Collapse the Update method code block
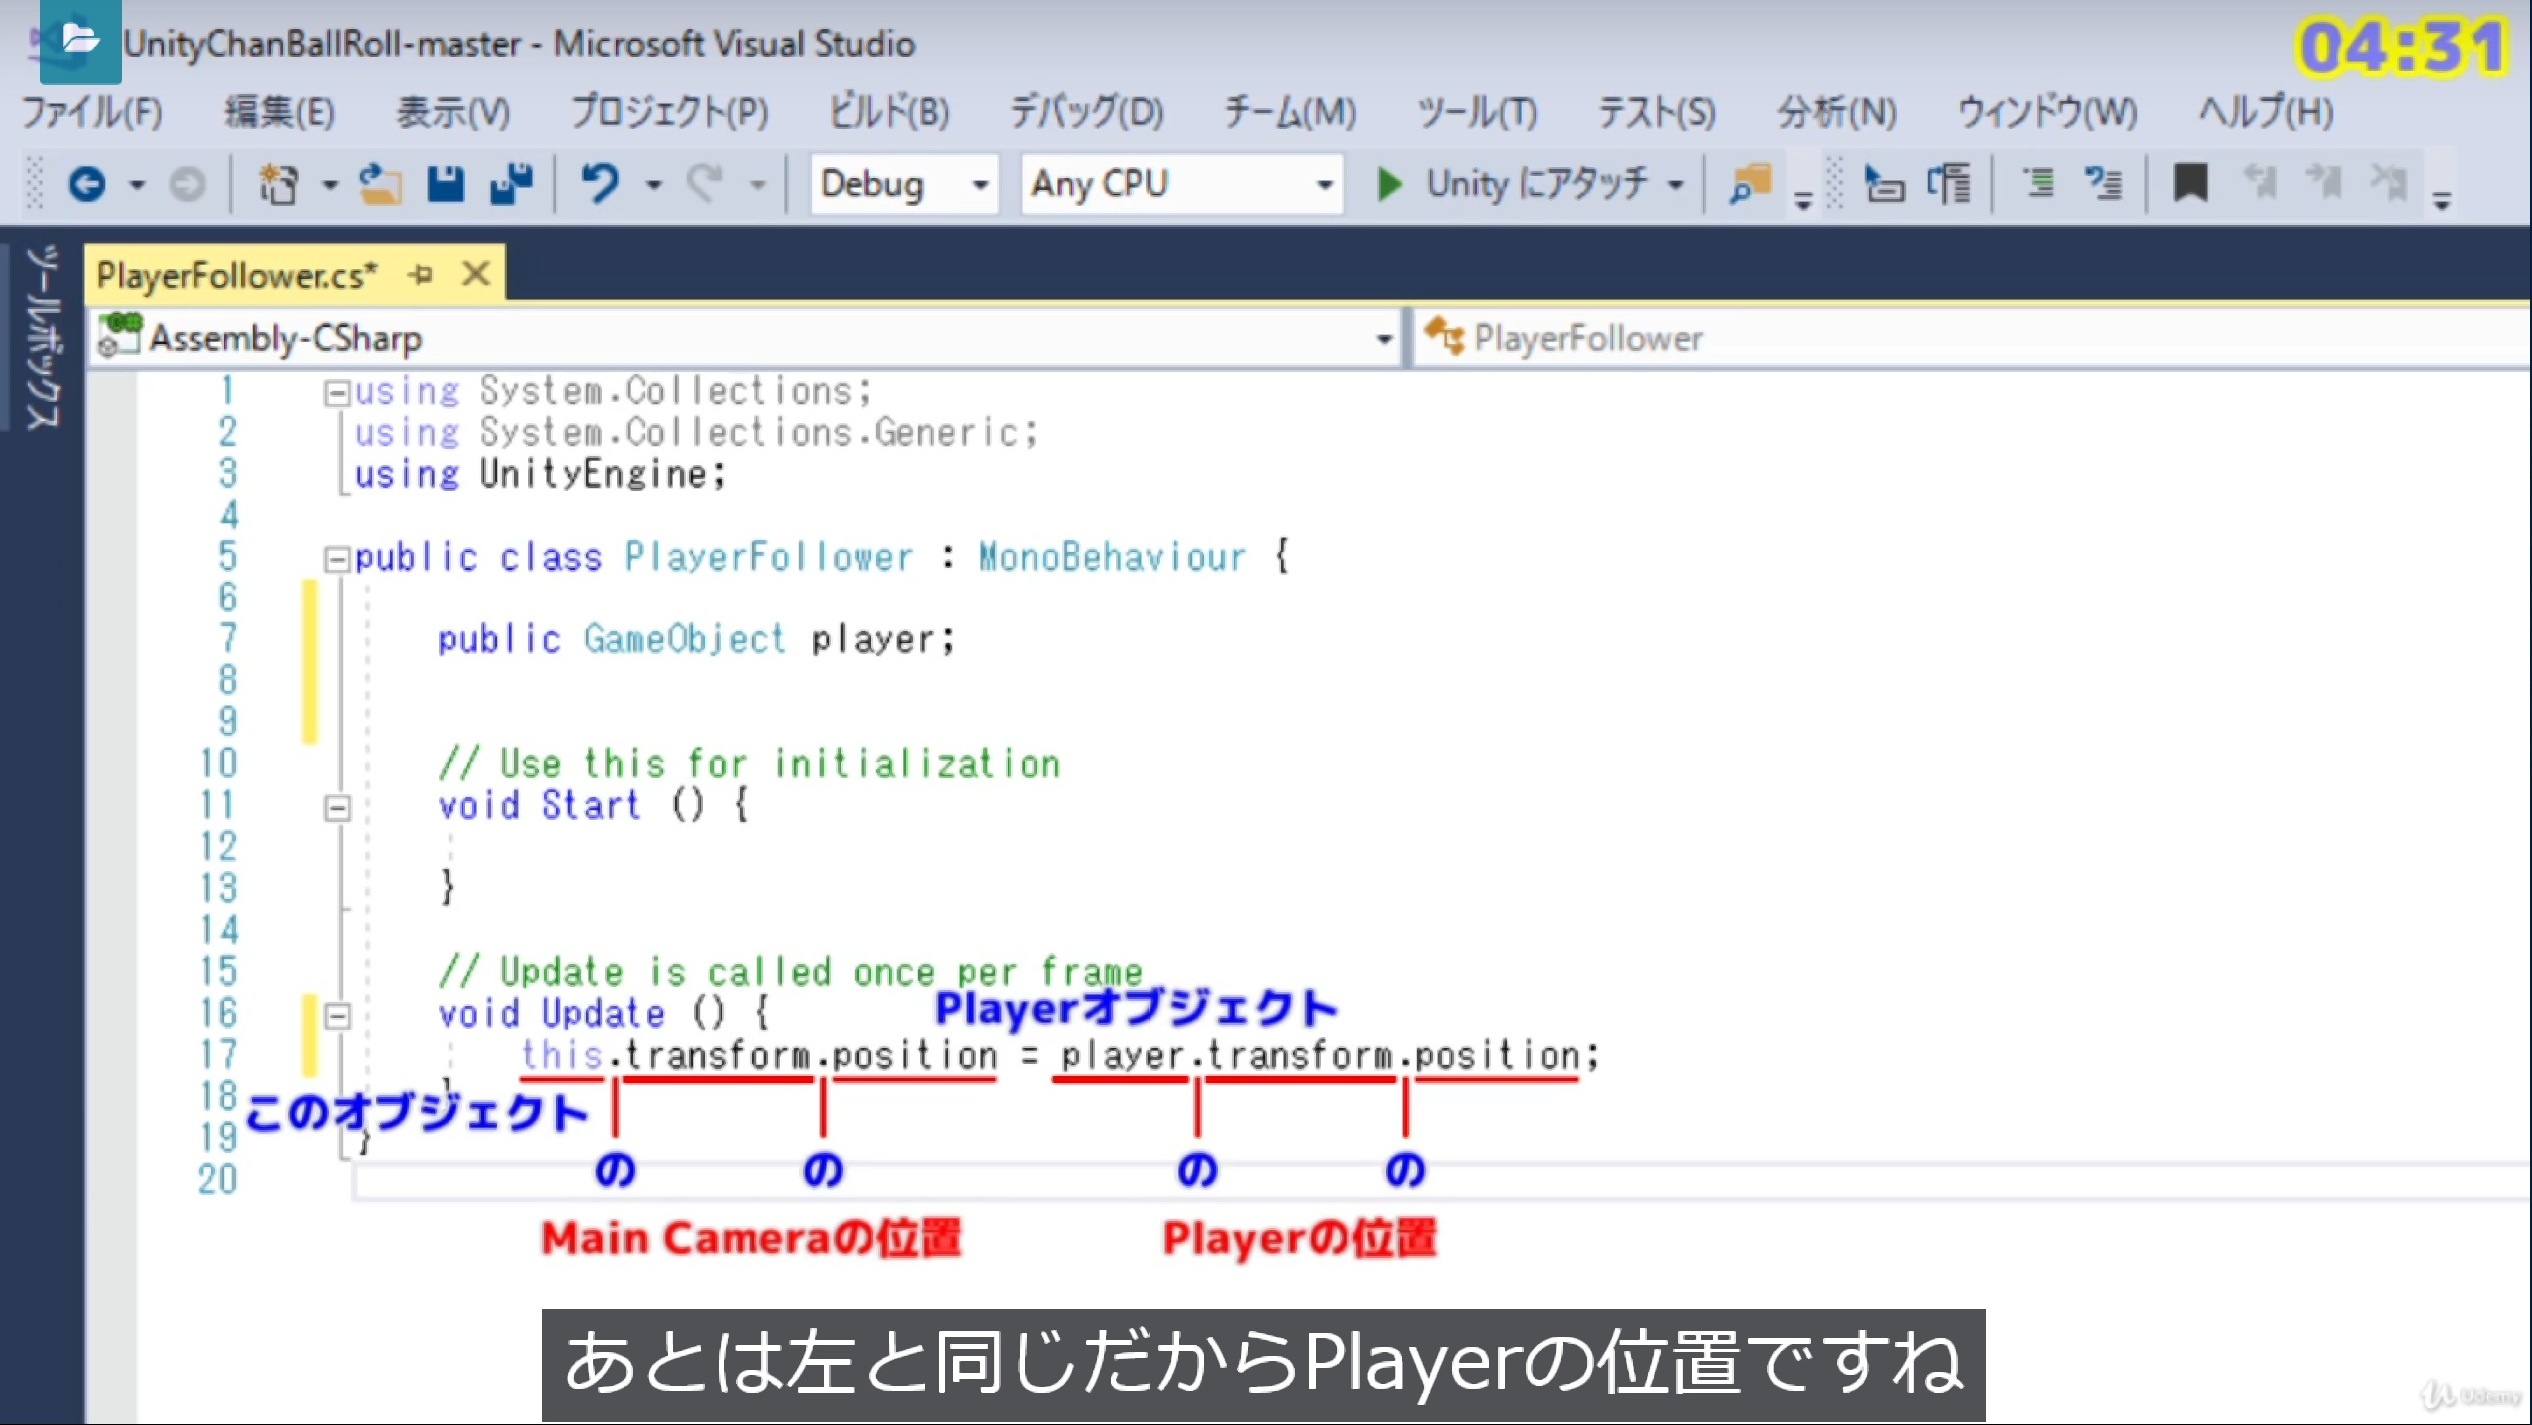The height and width of the screenshot is (1425, 2532). tap(337, 1017)
